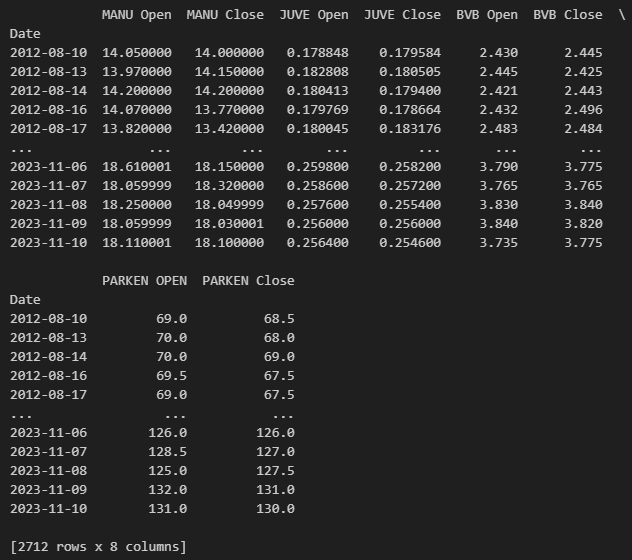Click the PARKEN value 125.0
This screenshot has height=560, width=632.
click(168, 470)
